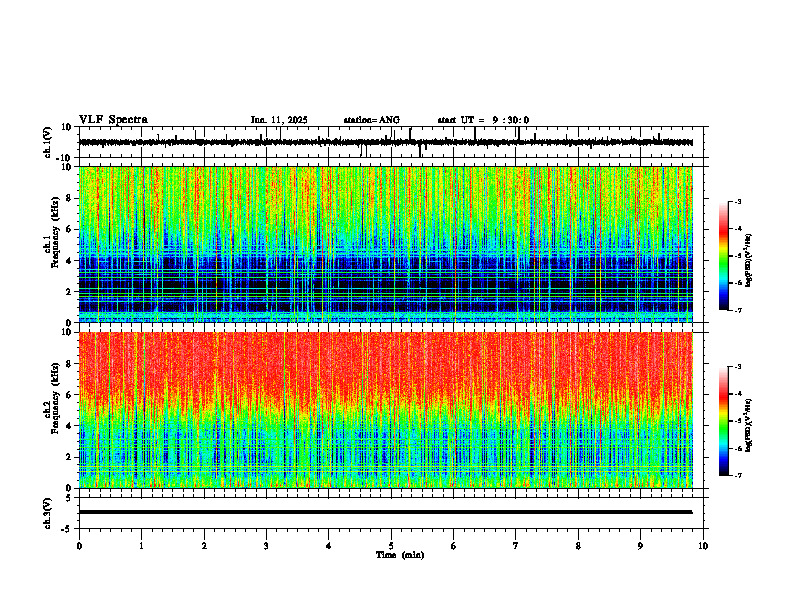Click time axis tick label "9"
Viewport: 792px width, 612px height.
click(x=640, y=546)
